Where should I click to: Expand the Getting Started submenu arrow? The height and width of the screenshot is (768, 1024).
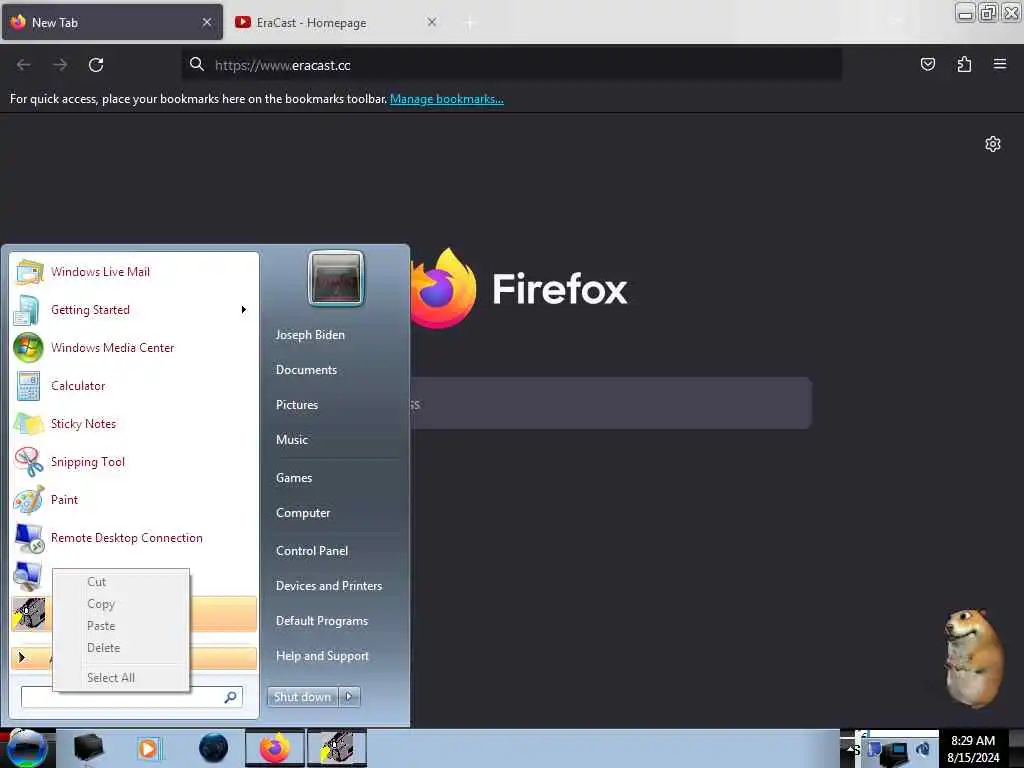[x=244, y=310]
